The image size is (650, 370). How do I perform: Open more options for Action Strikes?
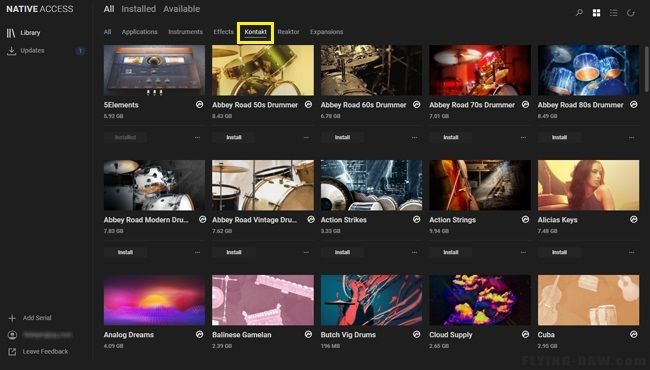(415, 252)
